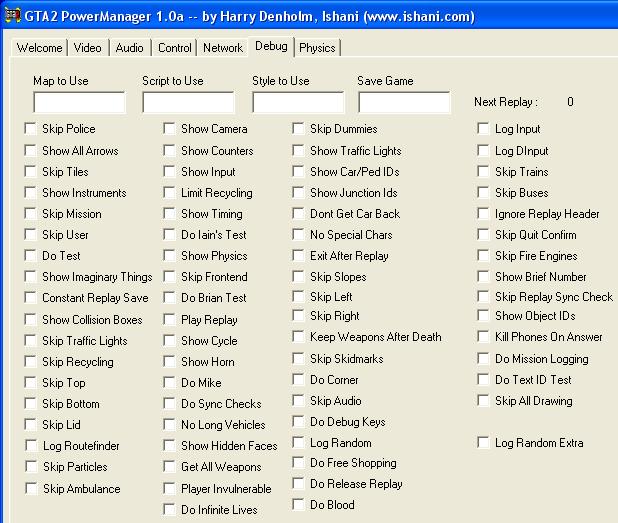Viewport: 618px width, 523px height.
Task: Enable Keep Weapons After Death
Action: [x=299, y=338]
